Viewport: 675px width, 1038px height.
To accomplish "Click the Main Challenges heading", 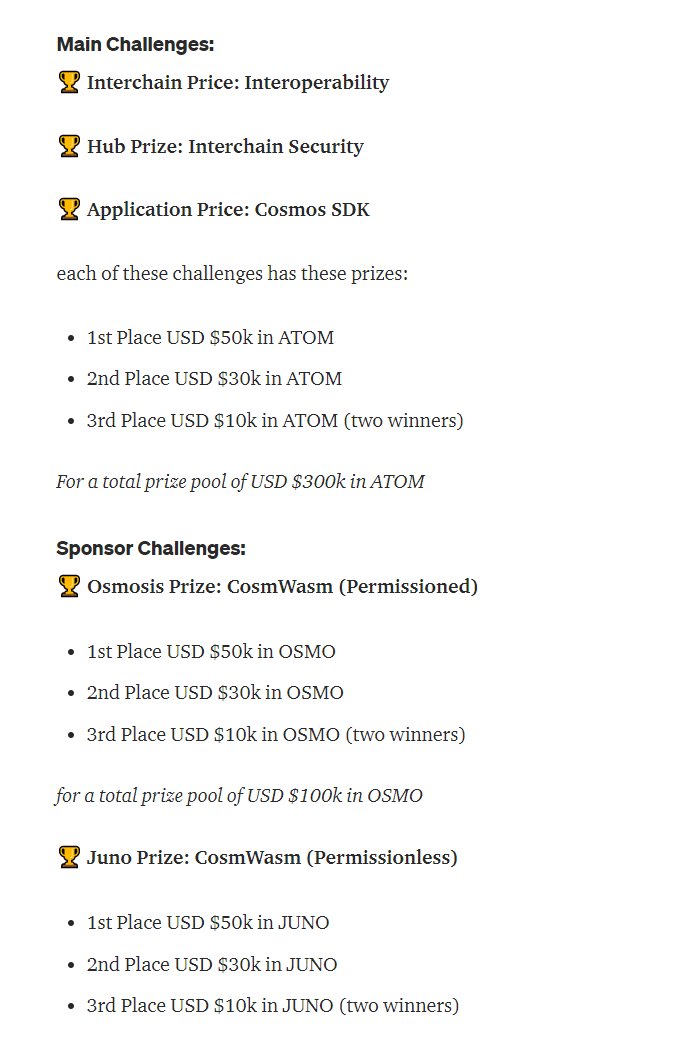I will [x=135, y=45].
